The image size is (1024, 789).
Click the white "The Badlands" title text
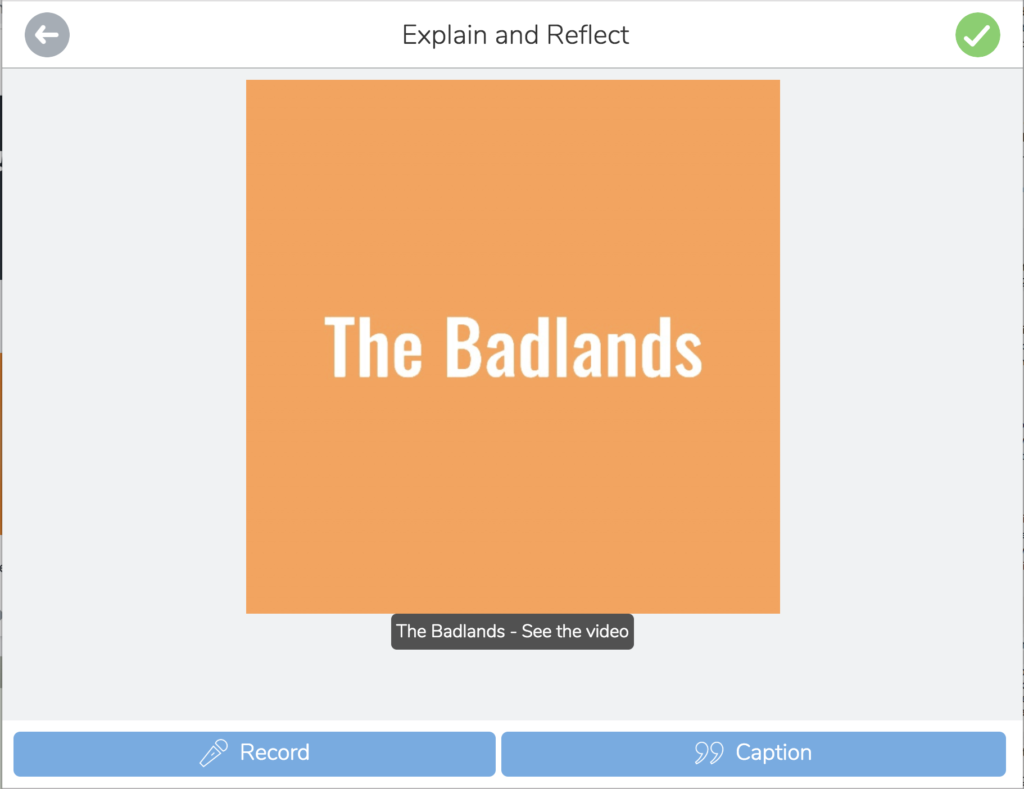pos(512,346)
